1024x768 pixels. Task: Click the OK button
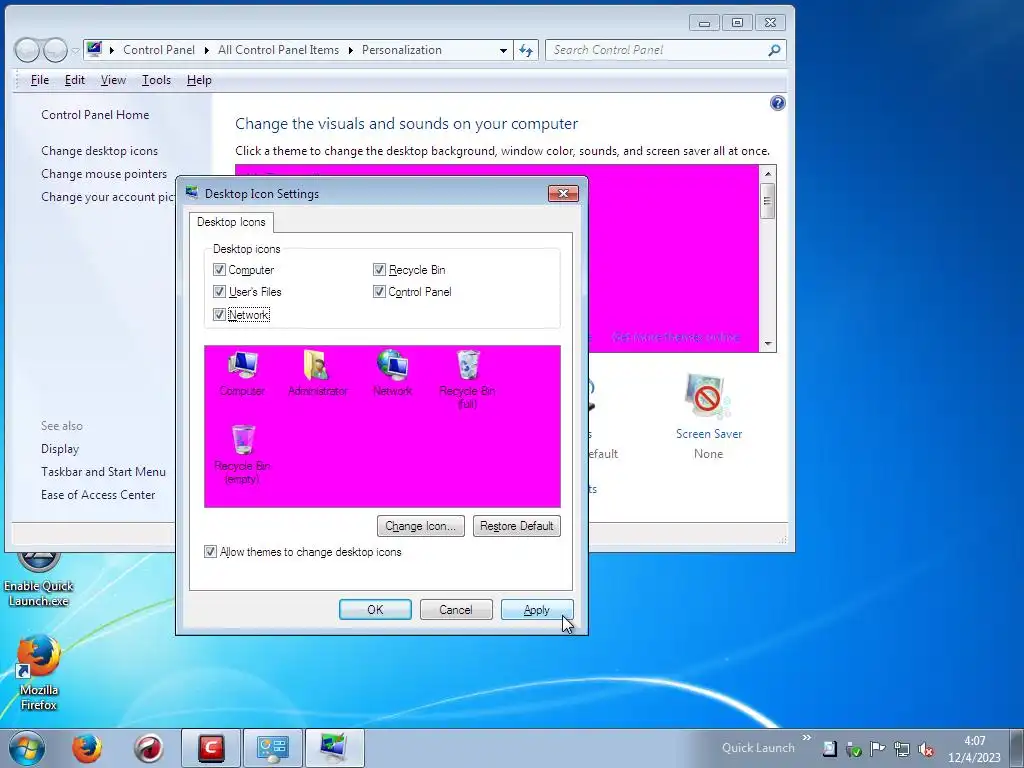[x=376, y=609]
